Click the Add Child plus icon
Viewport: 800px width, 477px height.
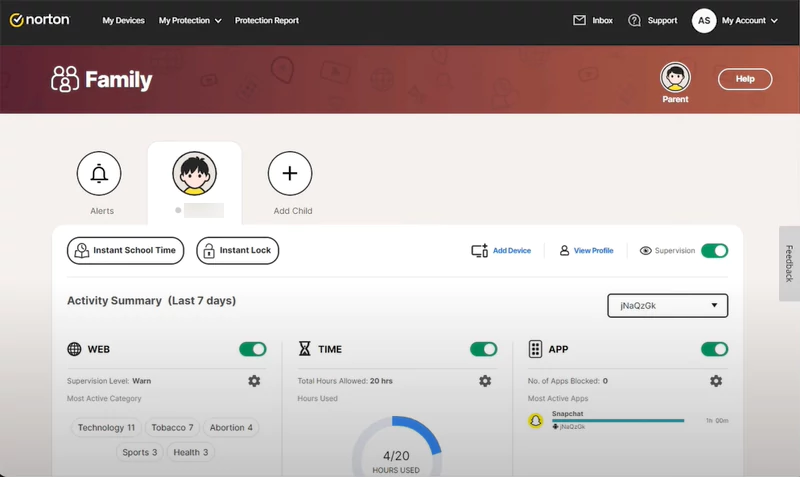tap(290, 174)
